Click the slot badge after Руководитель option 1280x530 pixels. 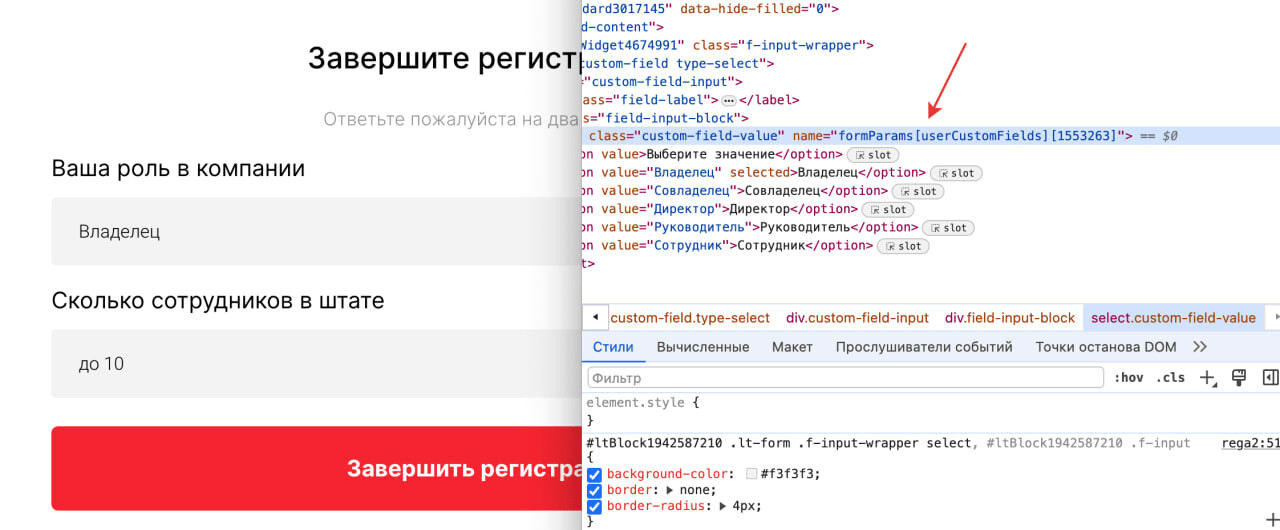[x=948, y=227]
